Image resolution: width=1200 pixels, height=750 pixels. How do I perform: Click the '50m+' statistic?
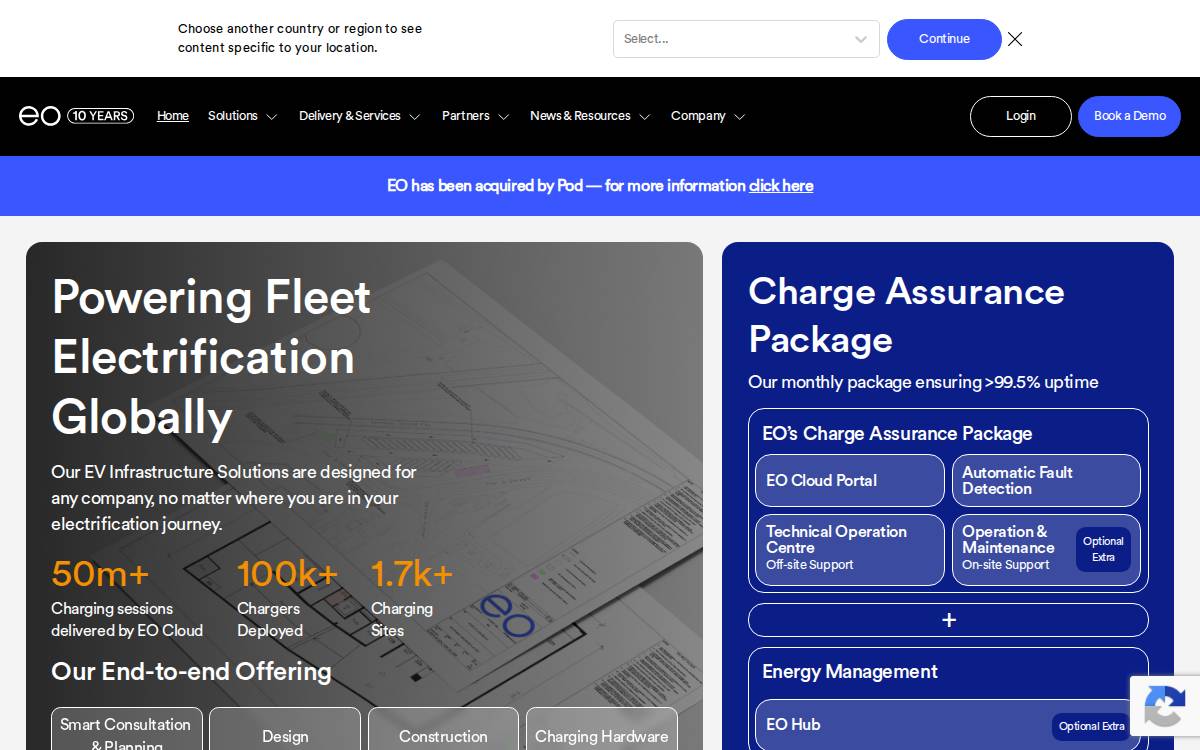tap(100, 574)
